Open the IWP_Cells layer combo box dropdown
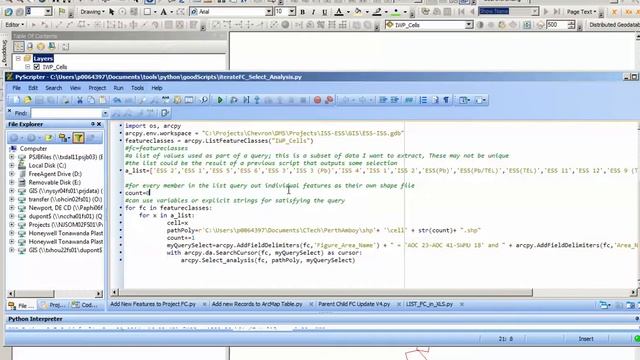Viewport: 640px width, 360px height. 469,25
